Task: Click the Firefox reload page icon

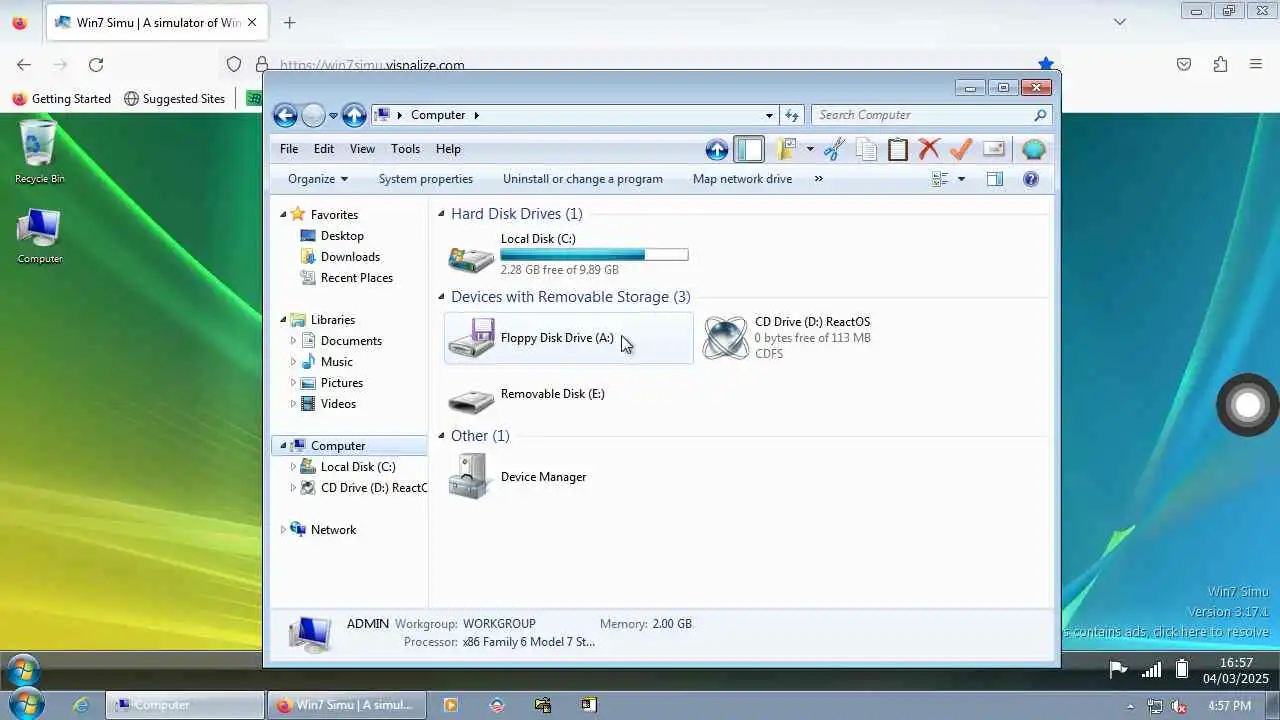Action: pyautogui.click(x=96, y=64)
